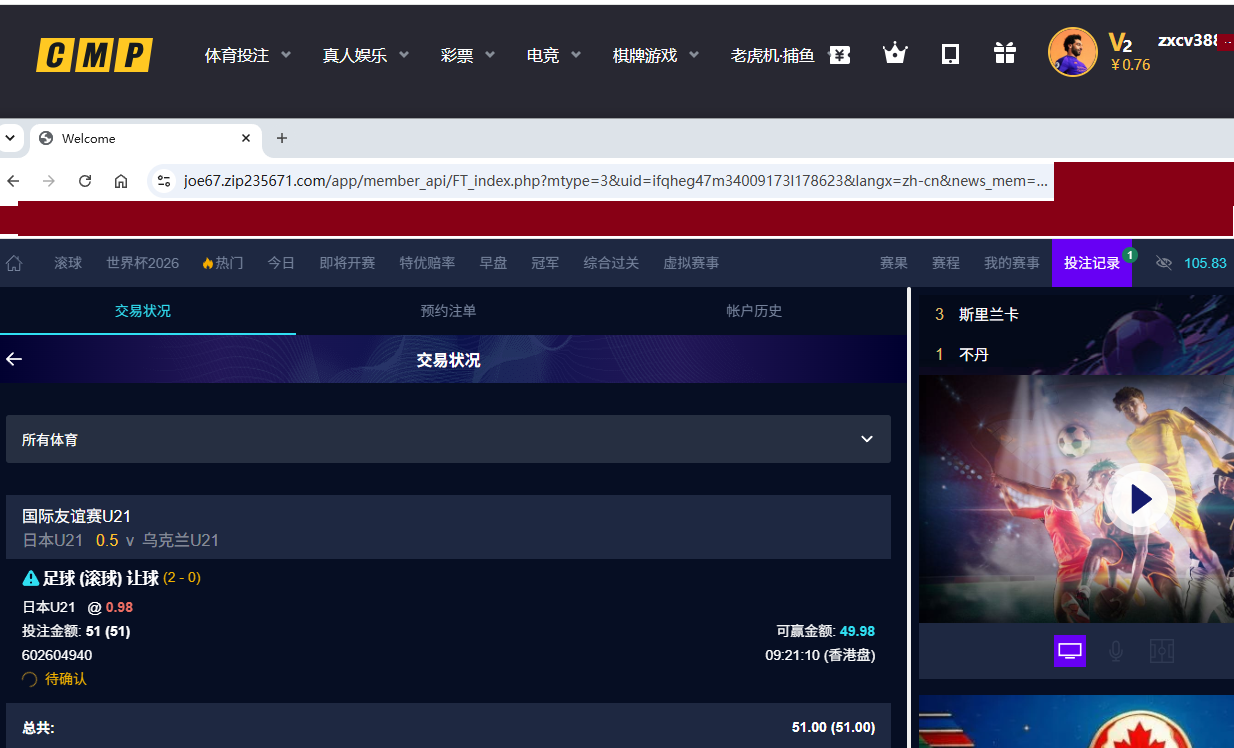Click the 0.98 odds value
Image resolution: width=1234 pixels, height=748 pixels.
[119, 607]
